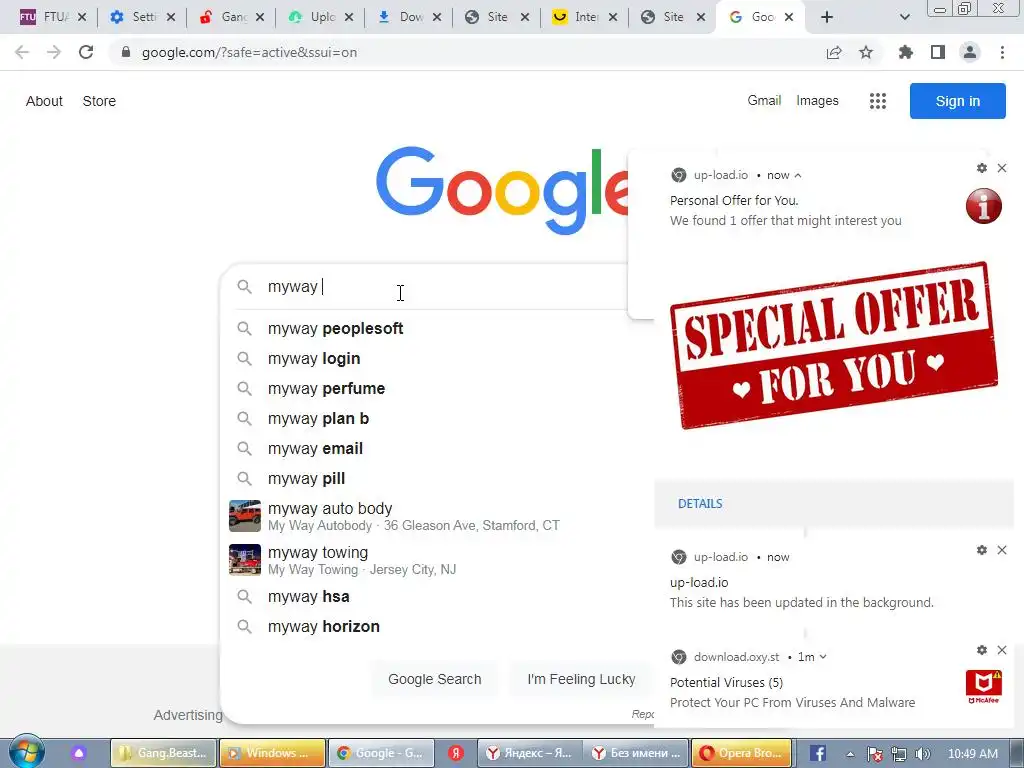The image size is (1024, 768).
Task: Bookmark this page with the star icon
Action: [866, 52]
